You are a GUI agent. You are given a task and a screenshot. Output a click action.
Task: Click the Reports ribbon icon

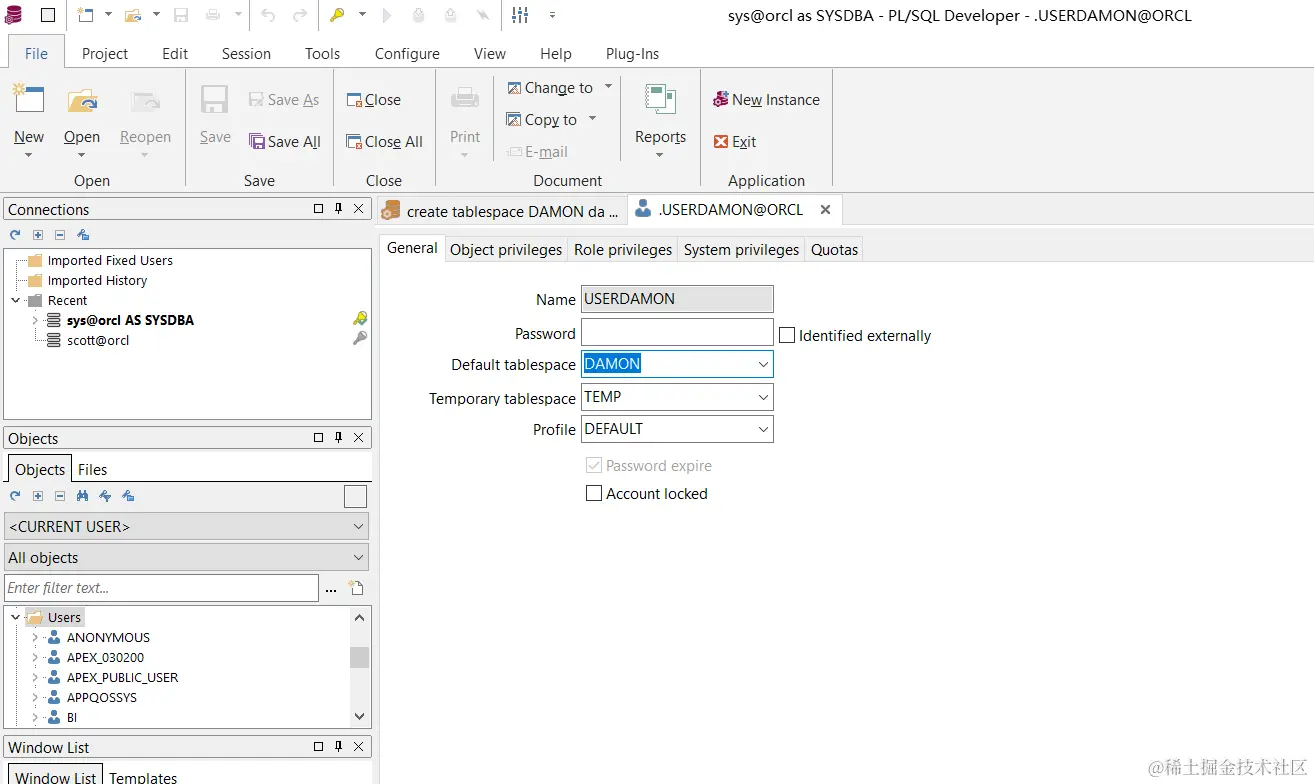point(660,100)
